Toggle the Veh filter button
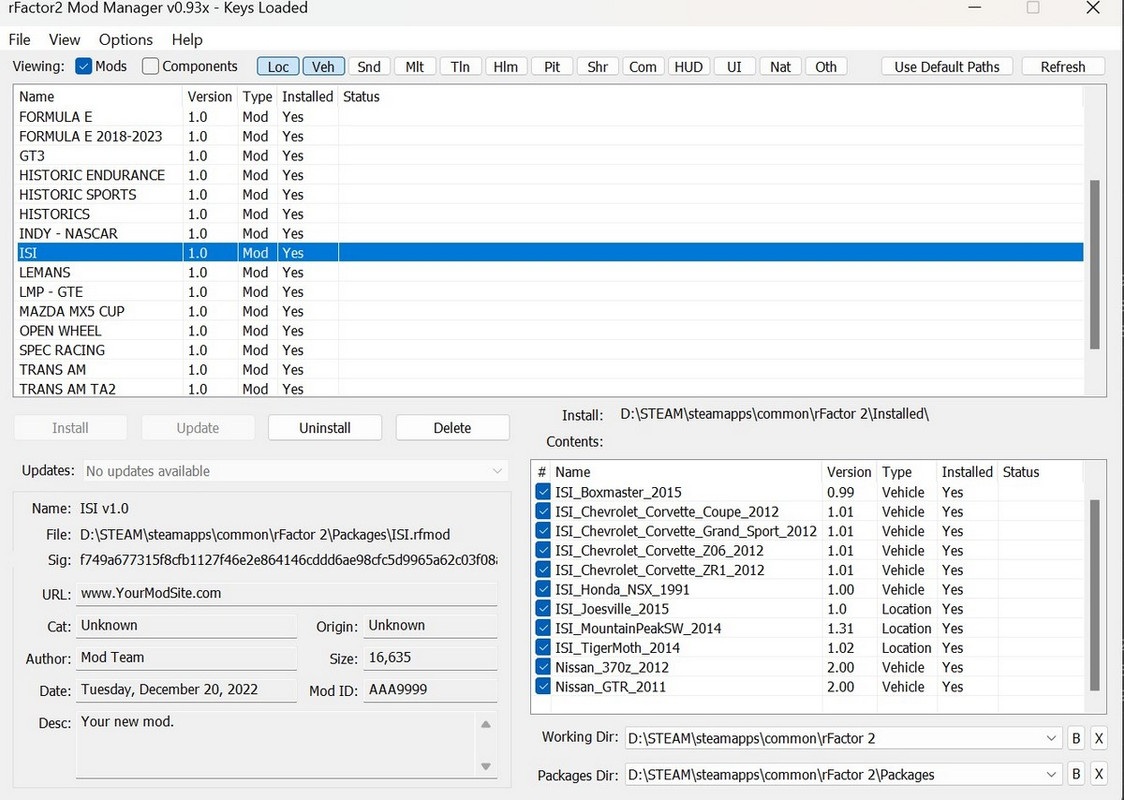1124x800 pixels. coord(323,67)
